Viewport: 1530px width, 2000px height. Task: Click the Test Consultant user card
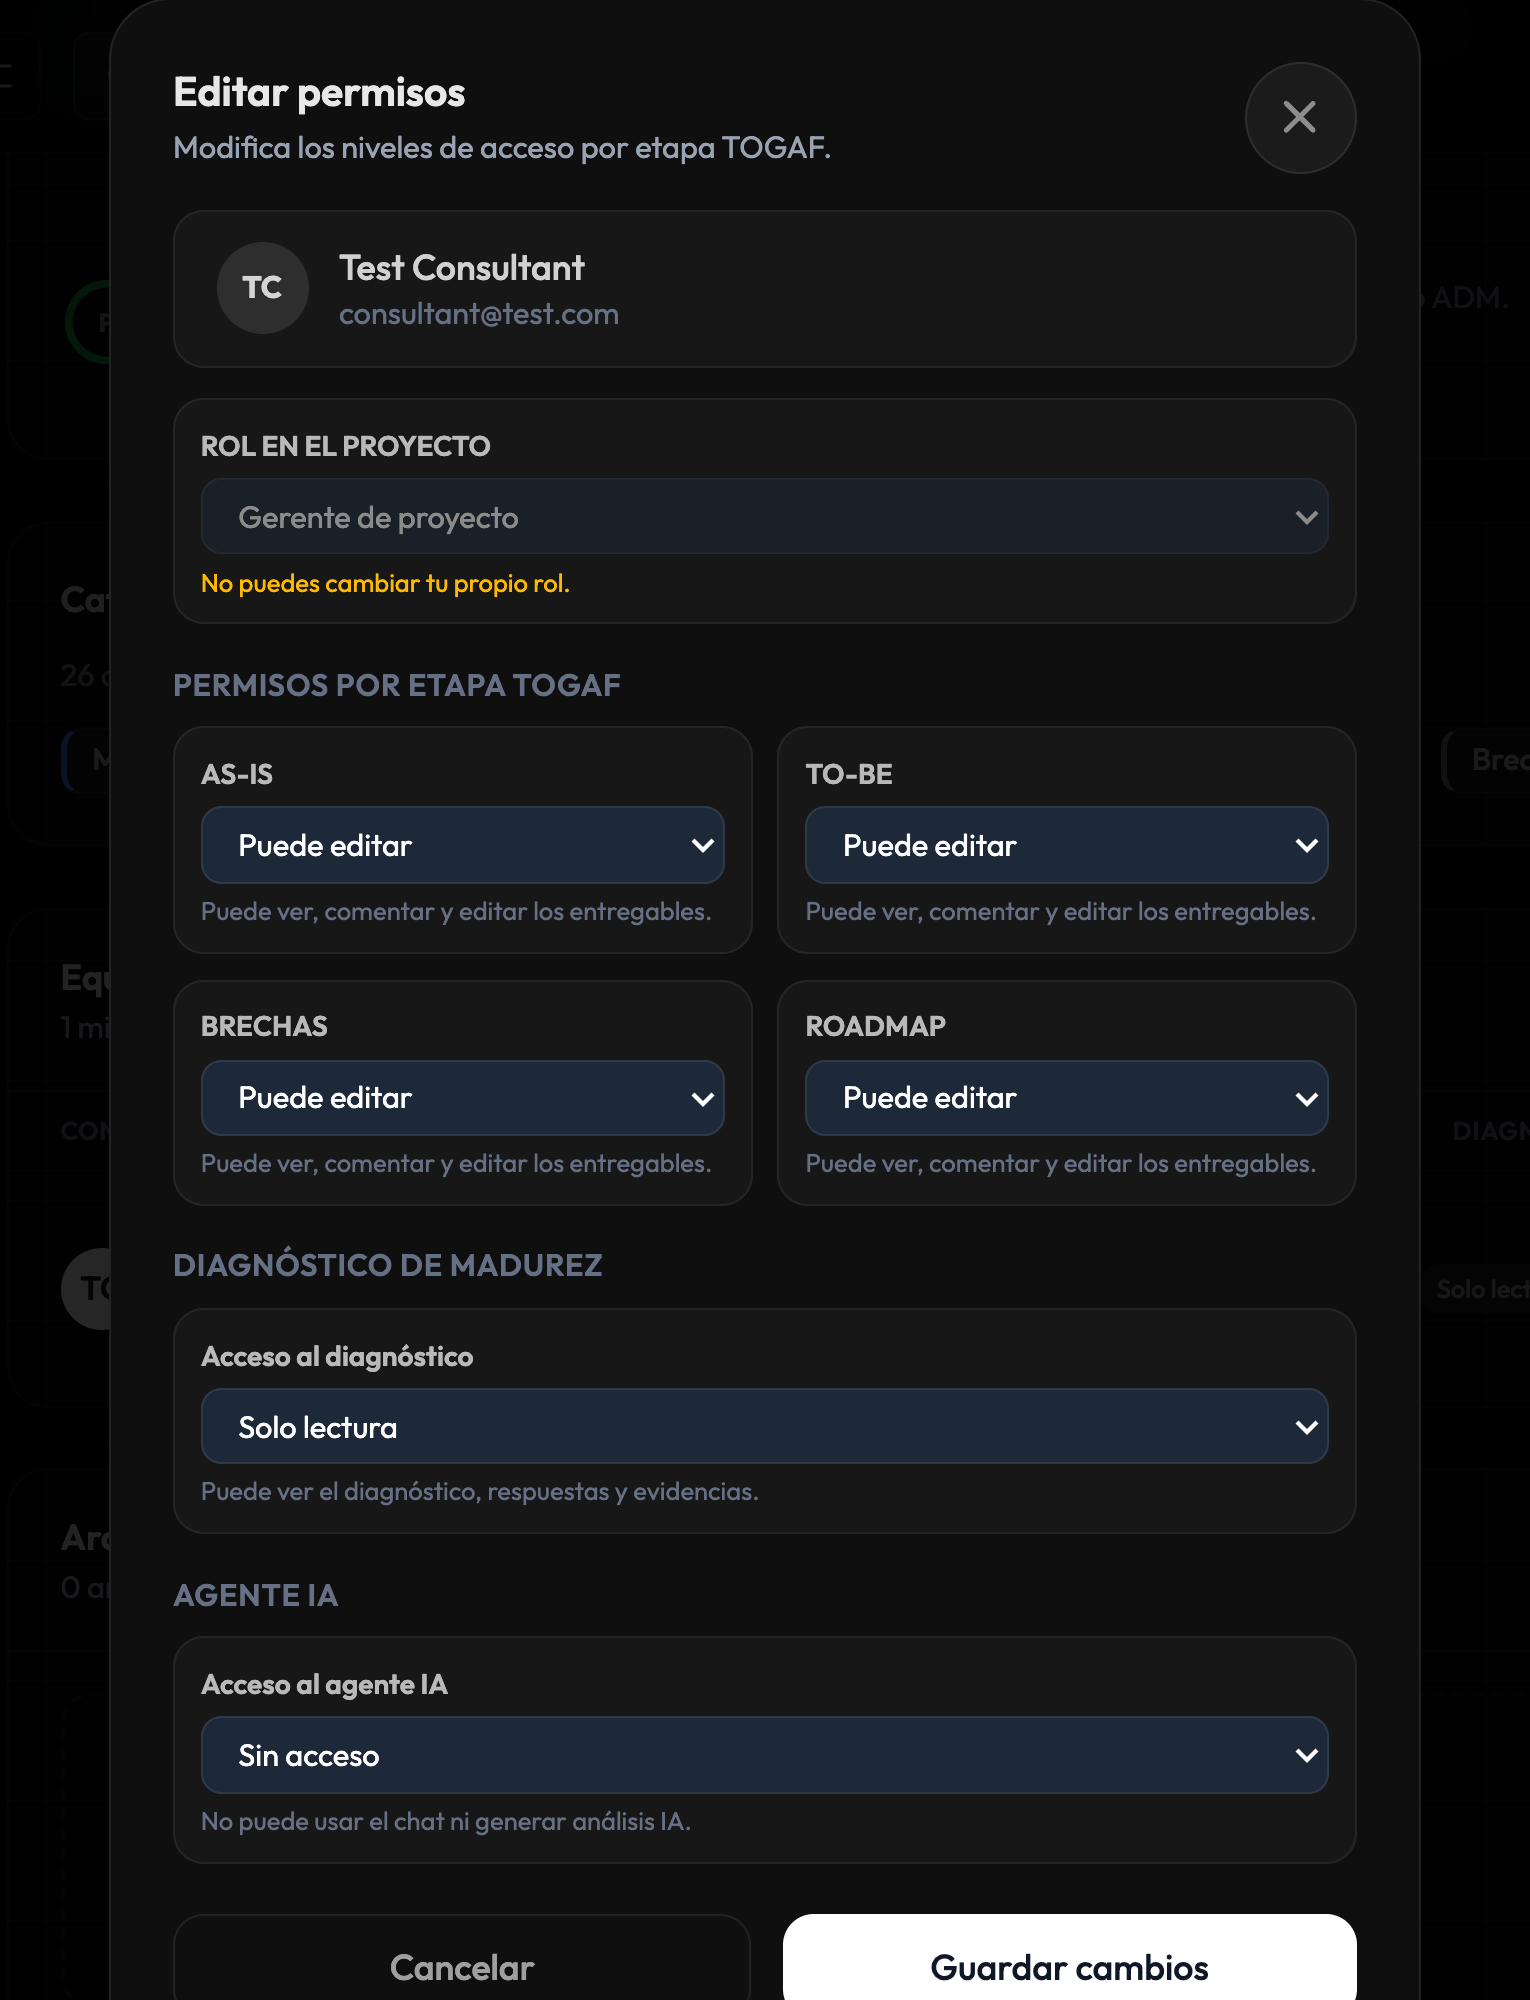pyautogui.click(x=764, y=289)
